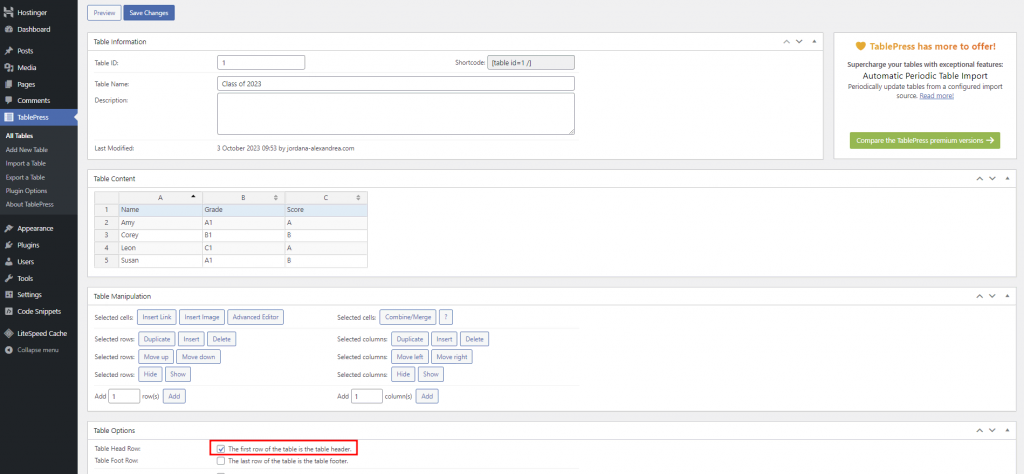
Task: Move Table Content panel down
Action: coord(992,178)
